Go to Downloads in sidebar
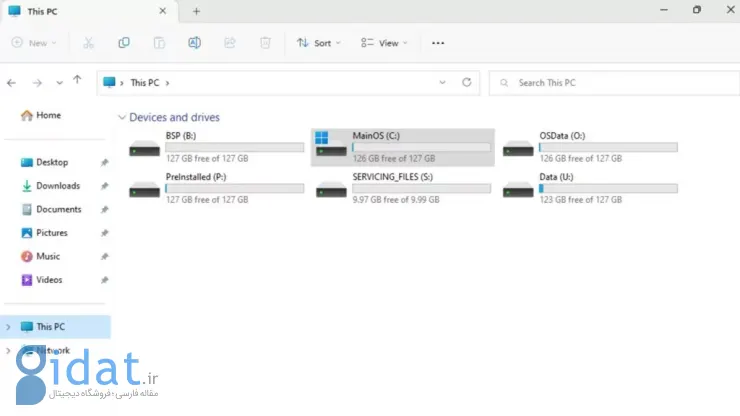740x416 pixels. point(57,186)
